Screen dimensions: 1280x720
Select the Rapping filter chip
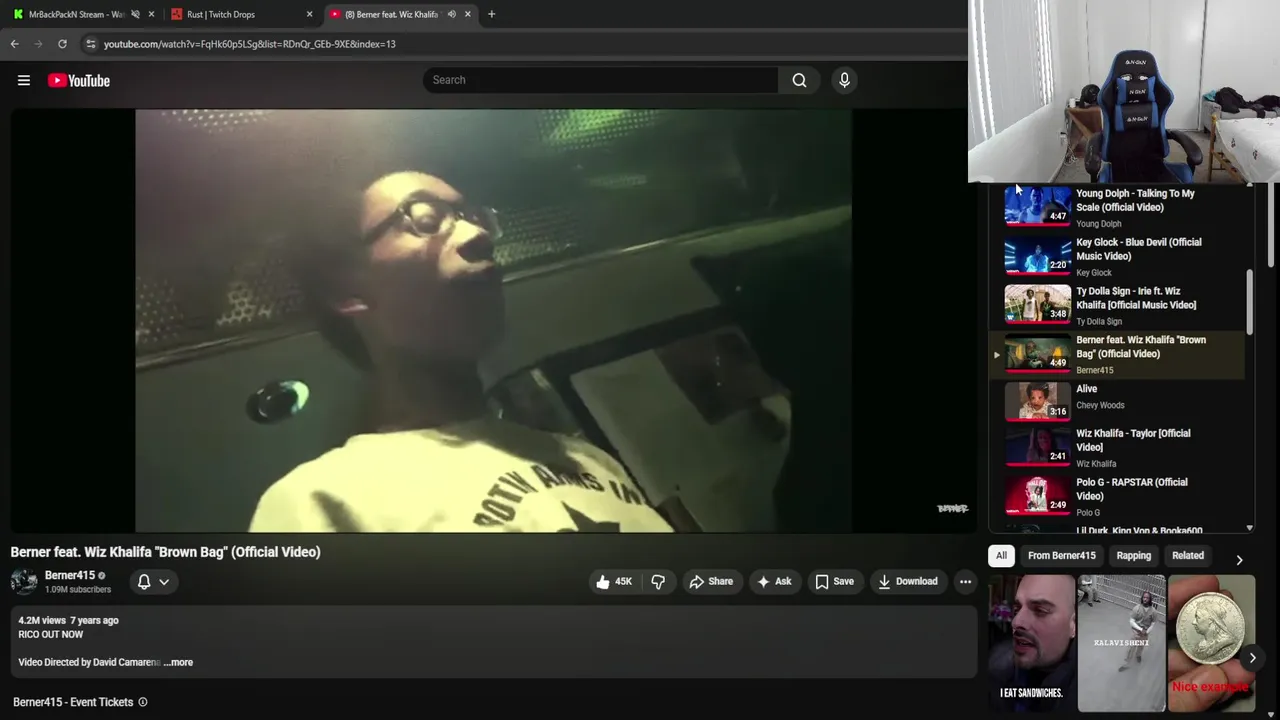pyautogui.click(x=1134, y=555)
